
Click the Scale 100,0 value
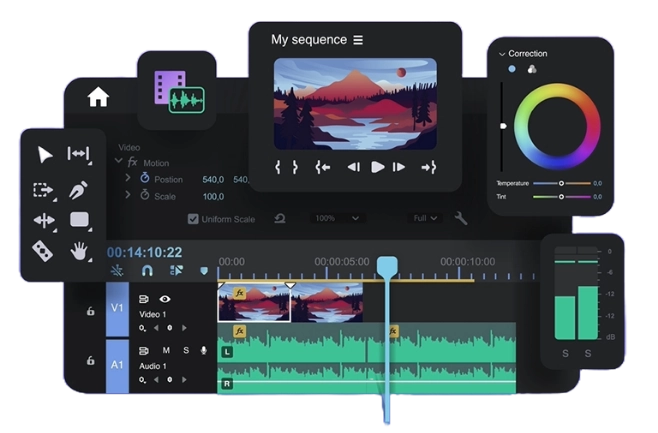click(x=213, y=196)
